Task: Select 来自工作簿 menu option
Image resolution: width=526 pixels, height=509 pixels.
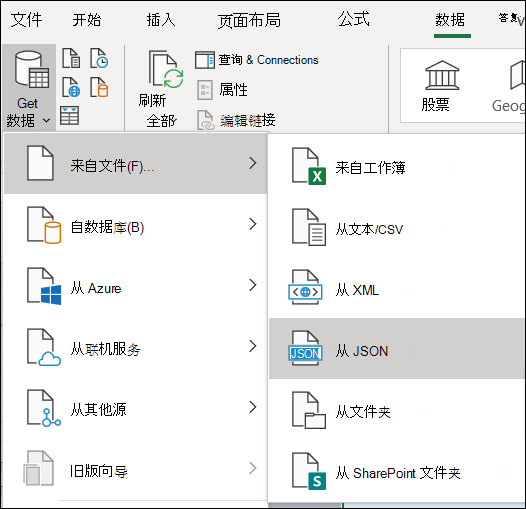Action: [397, 166]
